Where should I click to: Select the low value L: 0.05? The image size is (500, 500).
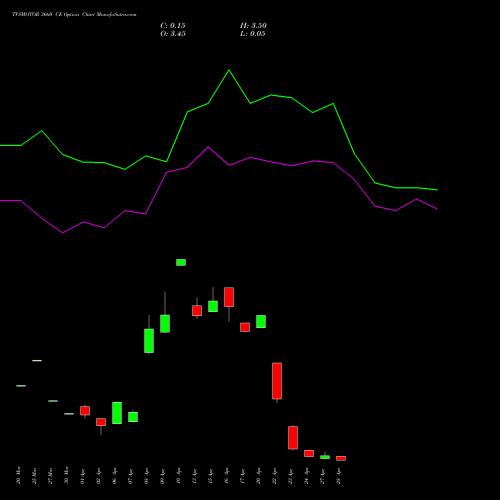tap(253, 34)
